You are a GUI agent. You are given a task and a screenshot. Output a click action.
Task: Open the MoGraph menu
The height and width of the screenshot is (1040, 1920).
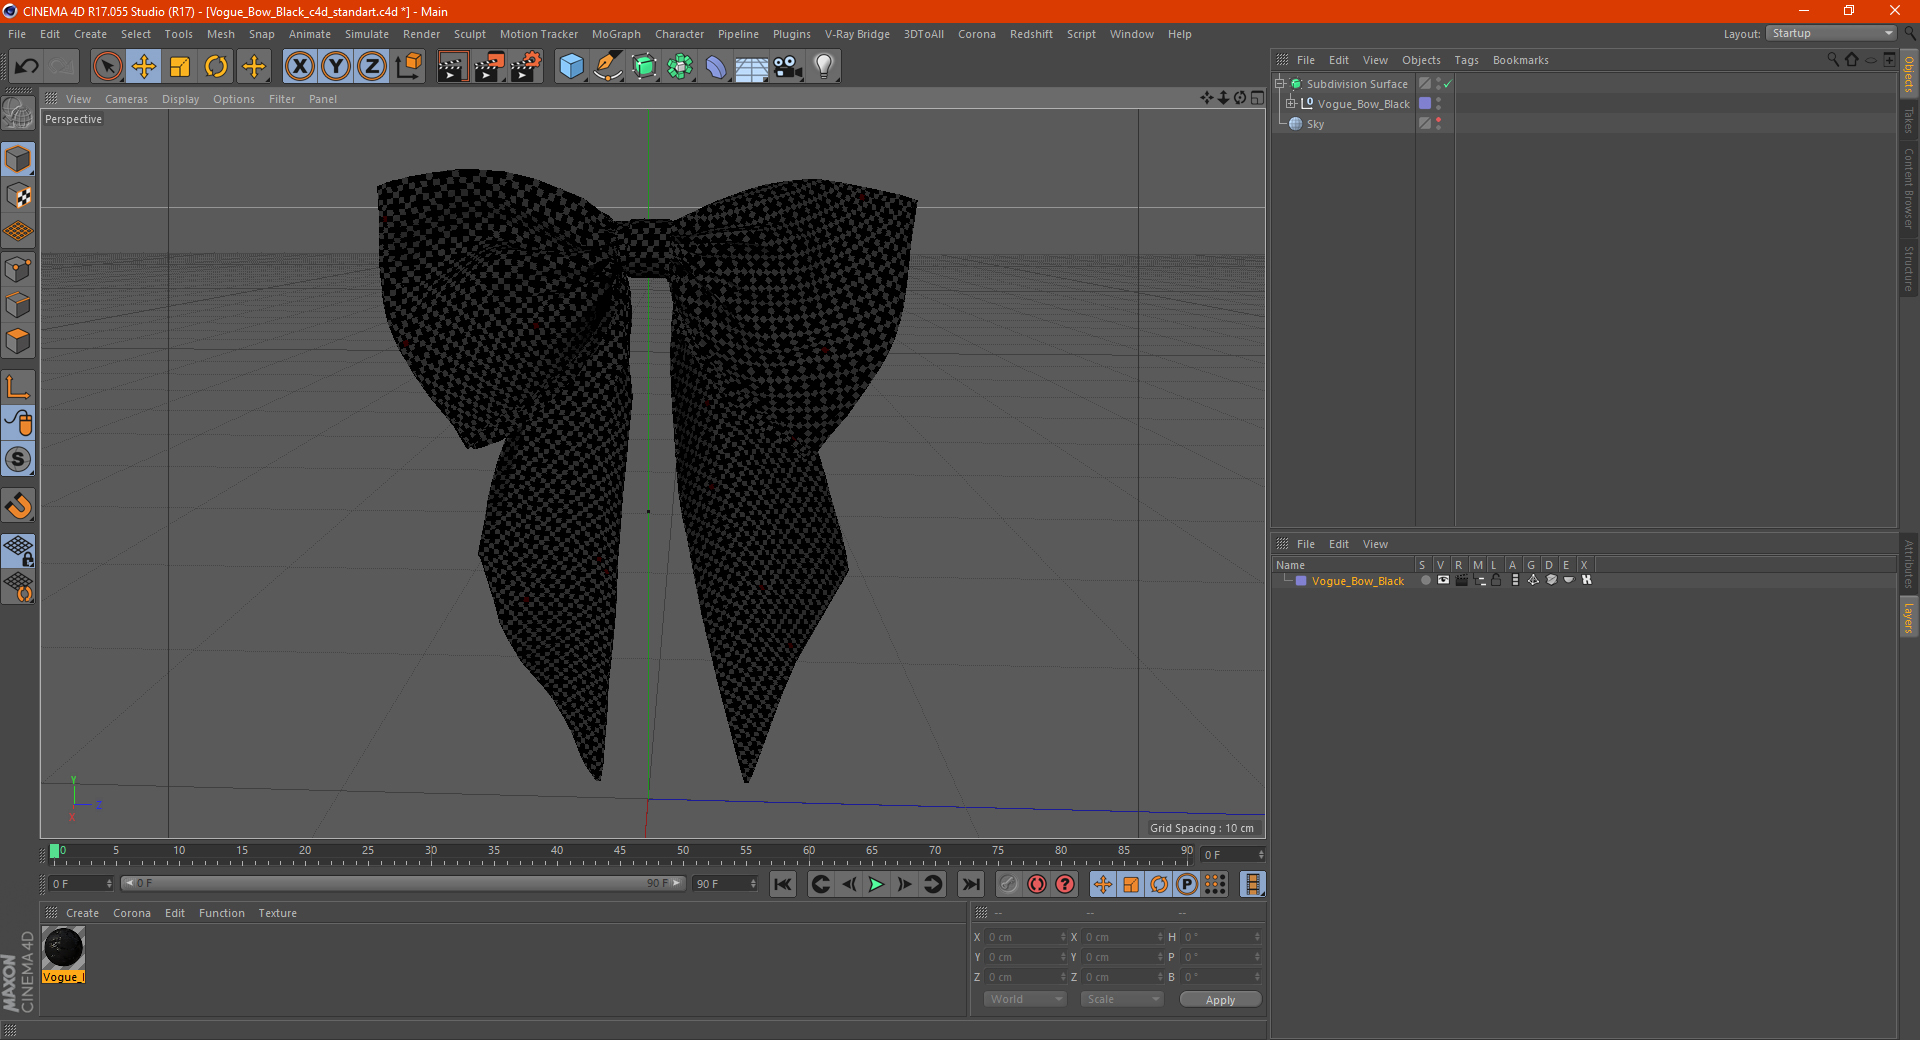coord(616,34)
